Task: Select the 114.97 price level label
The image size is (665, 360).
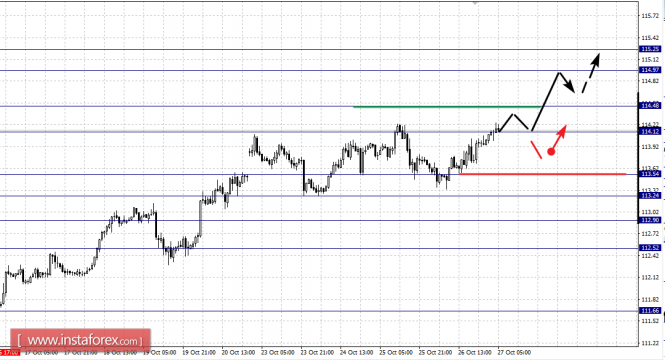Action: coord(650,70)
